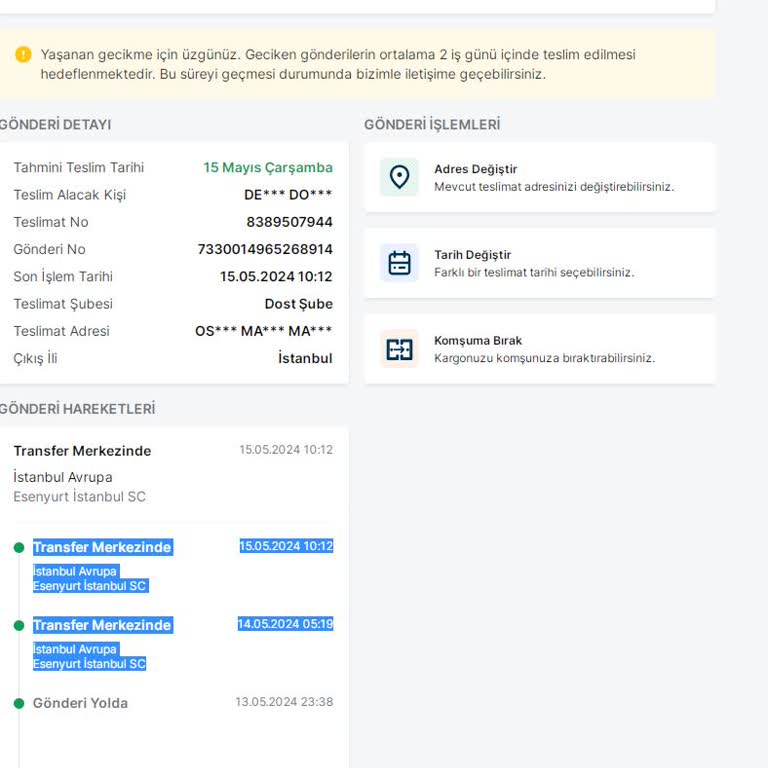This screenshot has height=768, width=768.
Task: Click timestamp 13.05.2024 23:38
Action: coord(284,702)
